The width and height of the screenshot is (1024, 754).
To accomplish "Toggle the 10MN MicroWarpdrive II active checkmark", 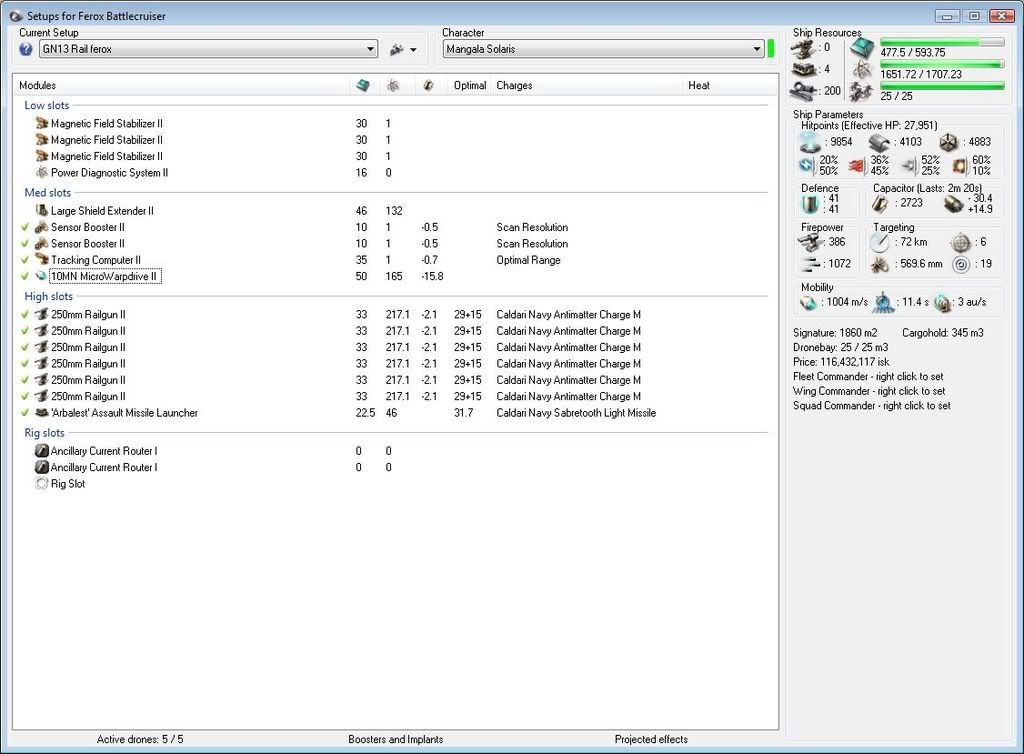I will point(25,276).
